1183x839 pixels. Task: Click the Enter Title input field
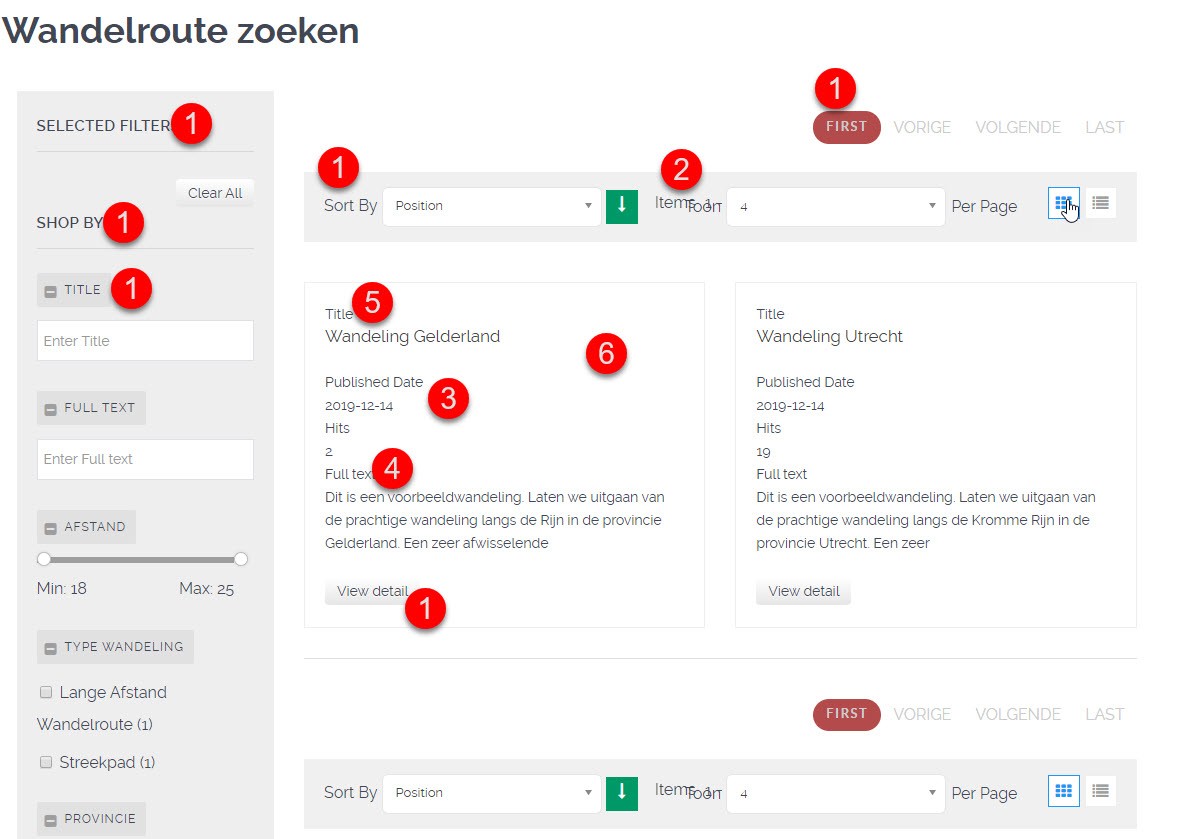pos(145,341)
